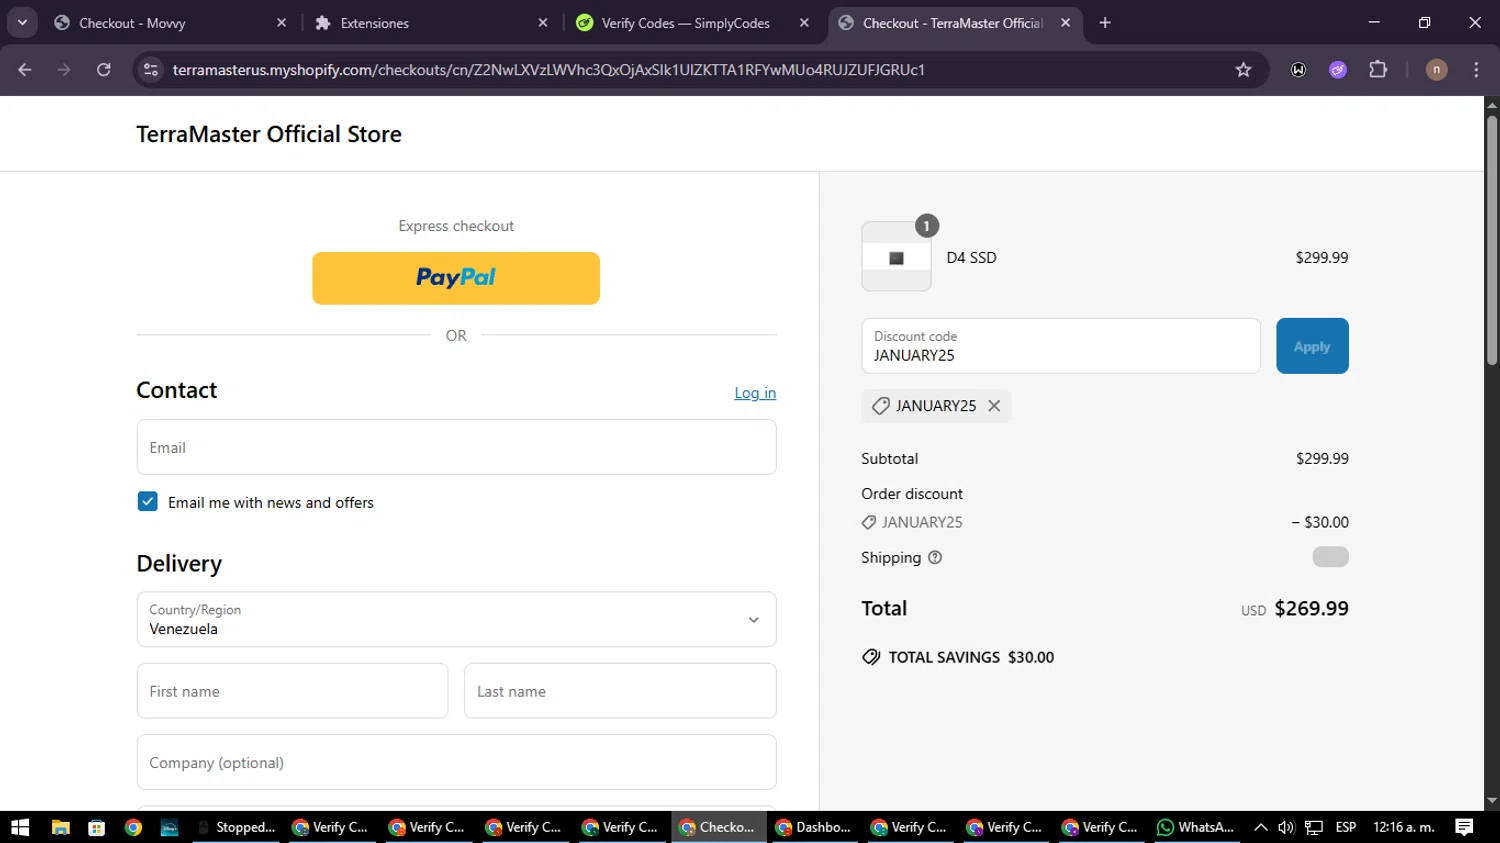Screen dimensions: 1500x843
Task: Open site information icon in address bar
Action: pyautogui.click(x=151, y=70)
